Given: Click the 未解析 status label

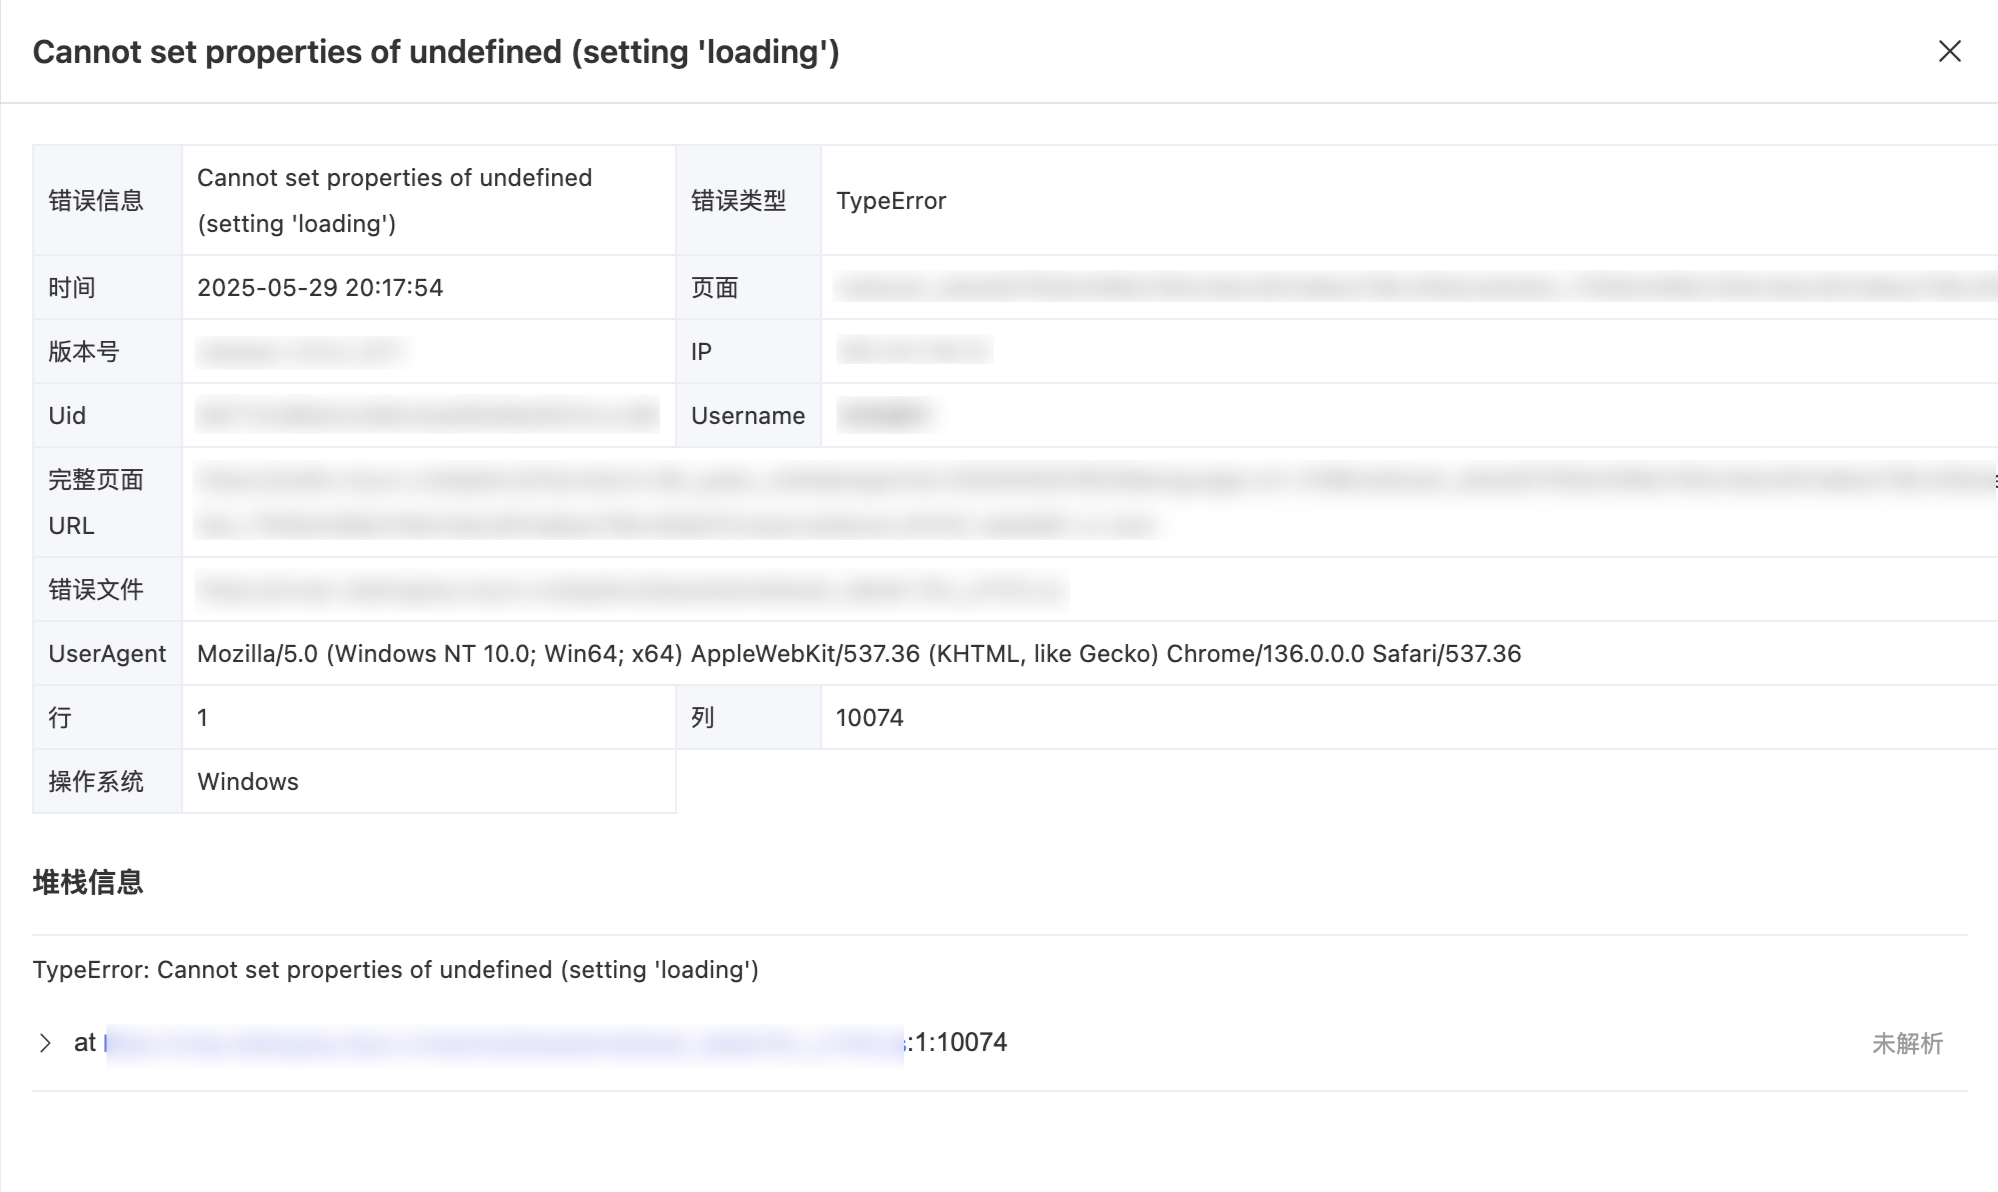Looking at the screenshot, I should tap(1907, 1044).
